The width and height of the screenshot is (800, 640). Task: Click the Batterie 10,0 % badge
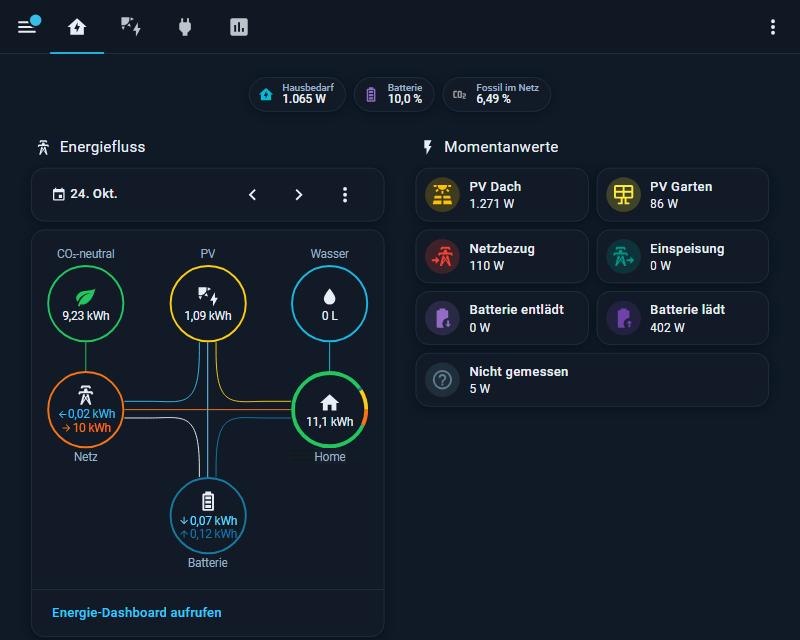tap(394, 94)
